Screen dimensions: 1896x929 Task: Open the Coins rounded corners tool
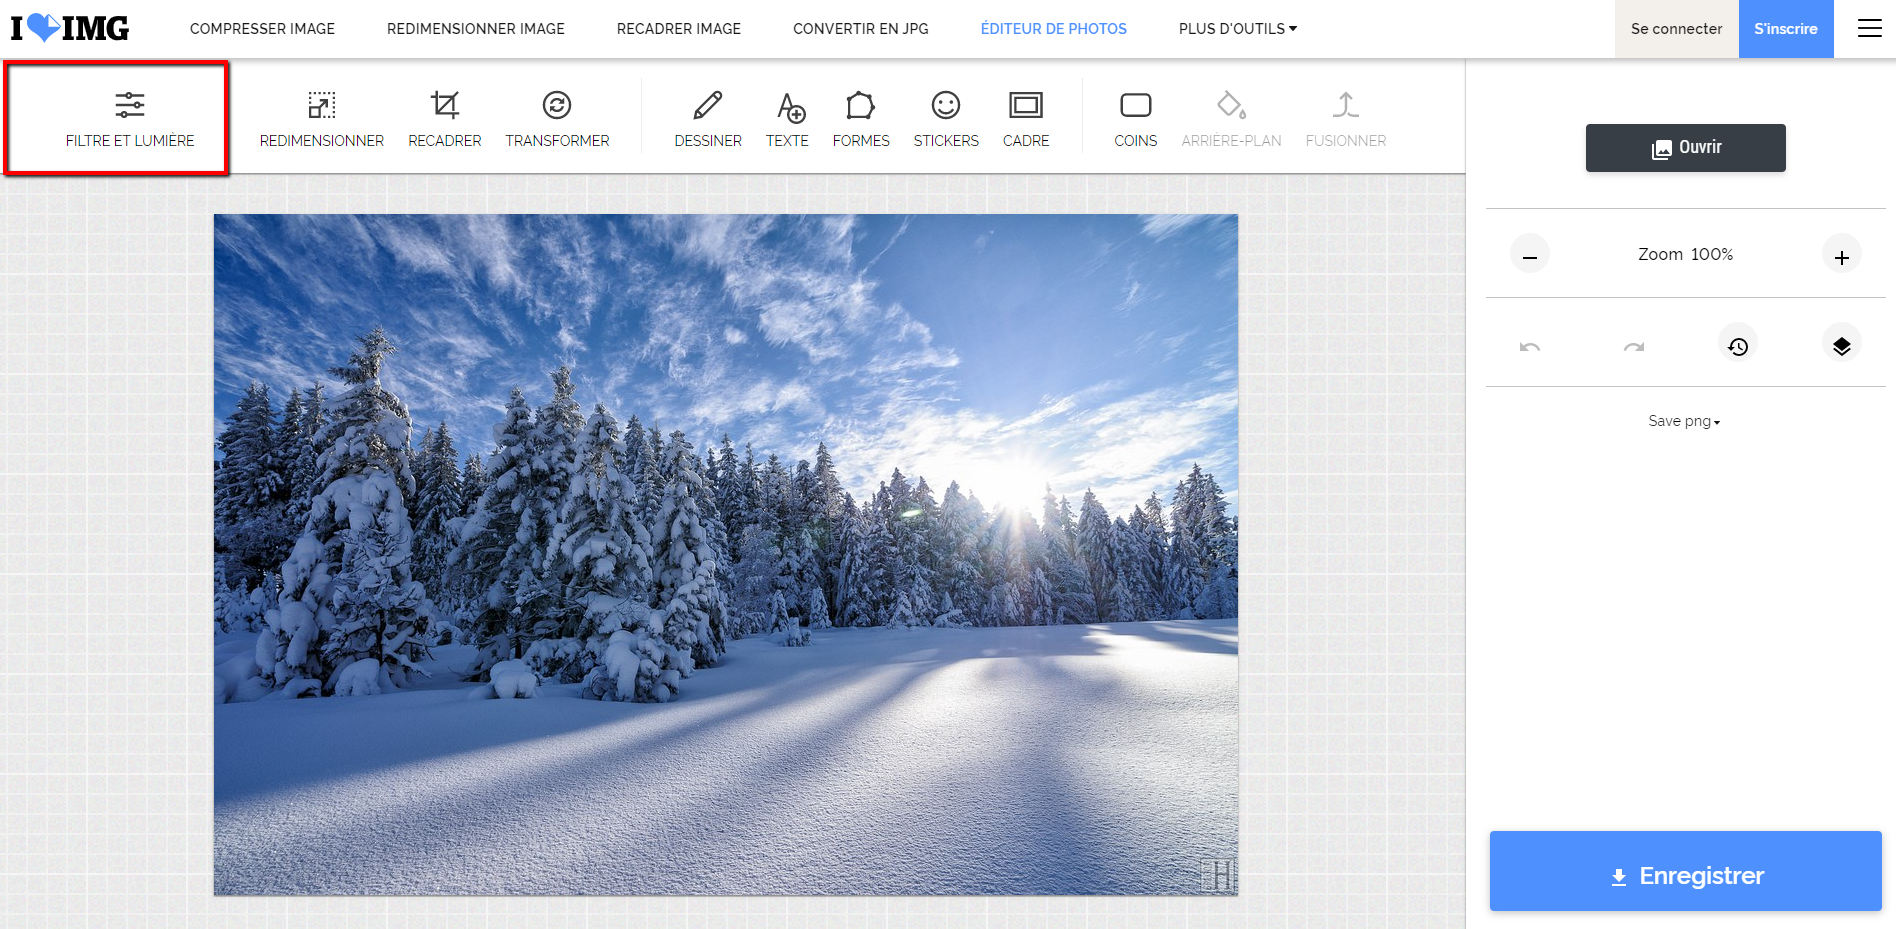[1135, 118]
